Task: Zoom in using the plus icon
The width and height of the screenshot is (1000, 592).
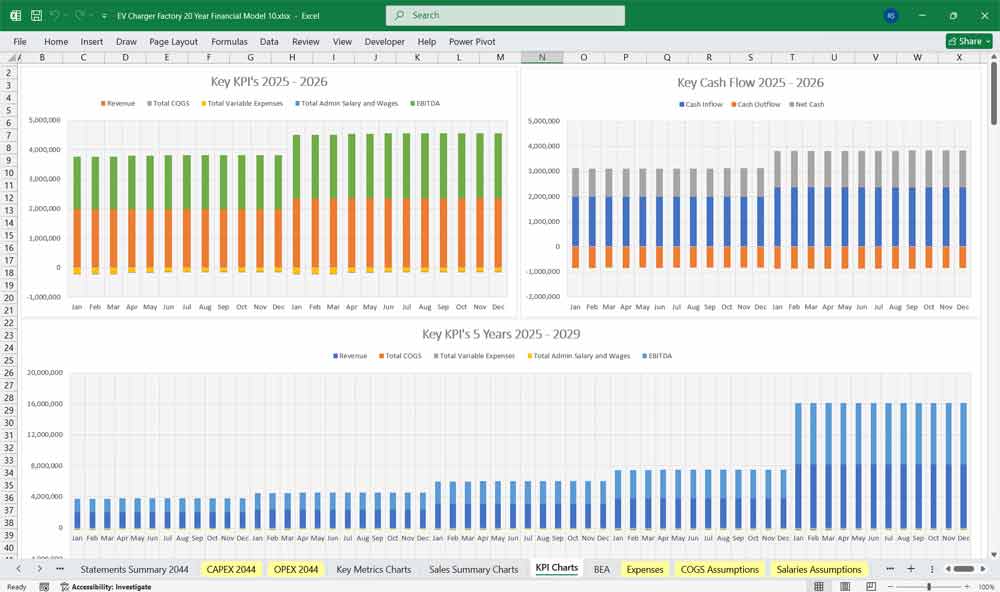Action: (x=966, y=584)
